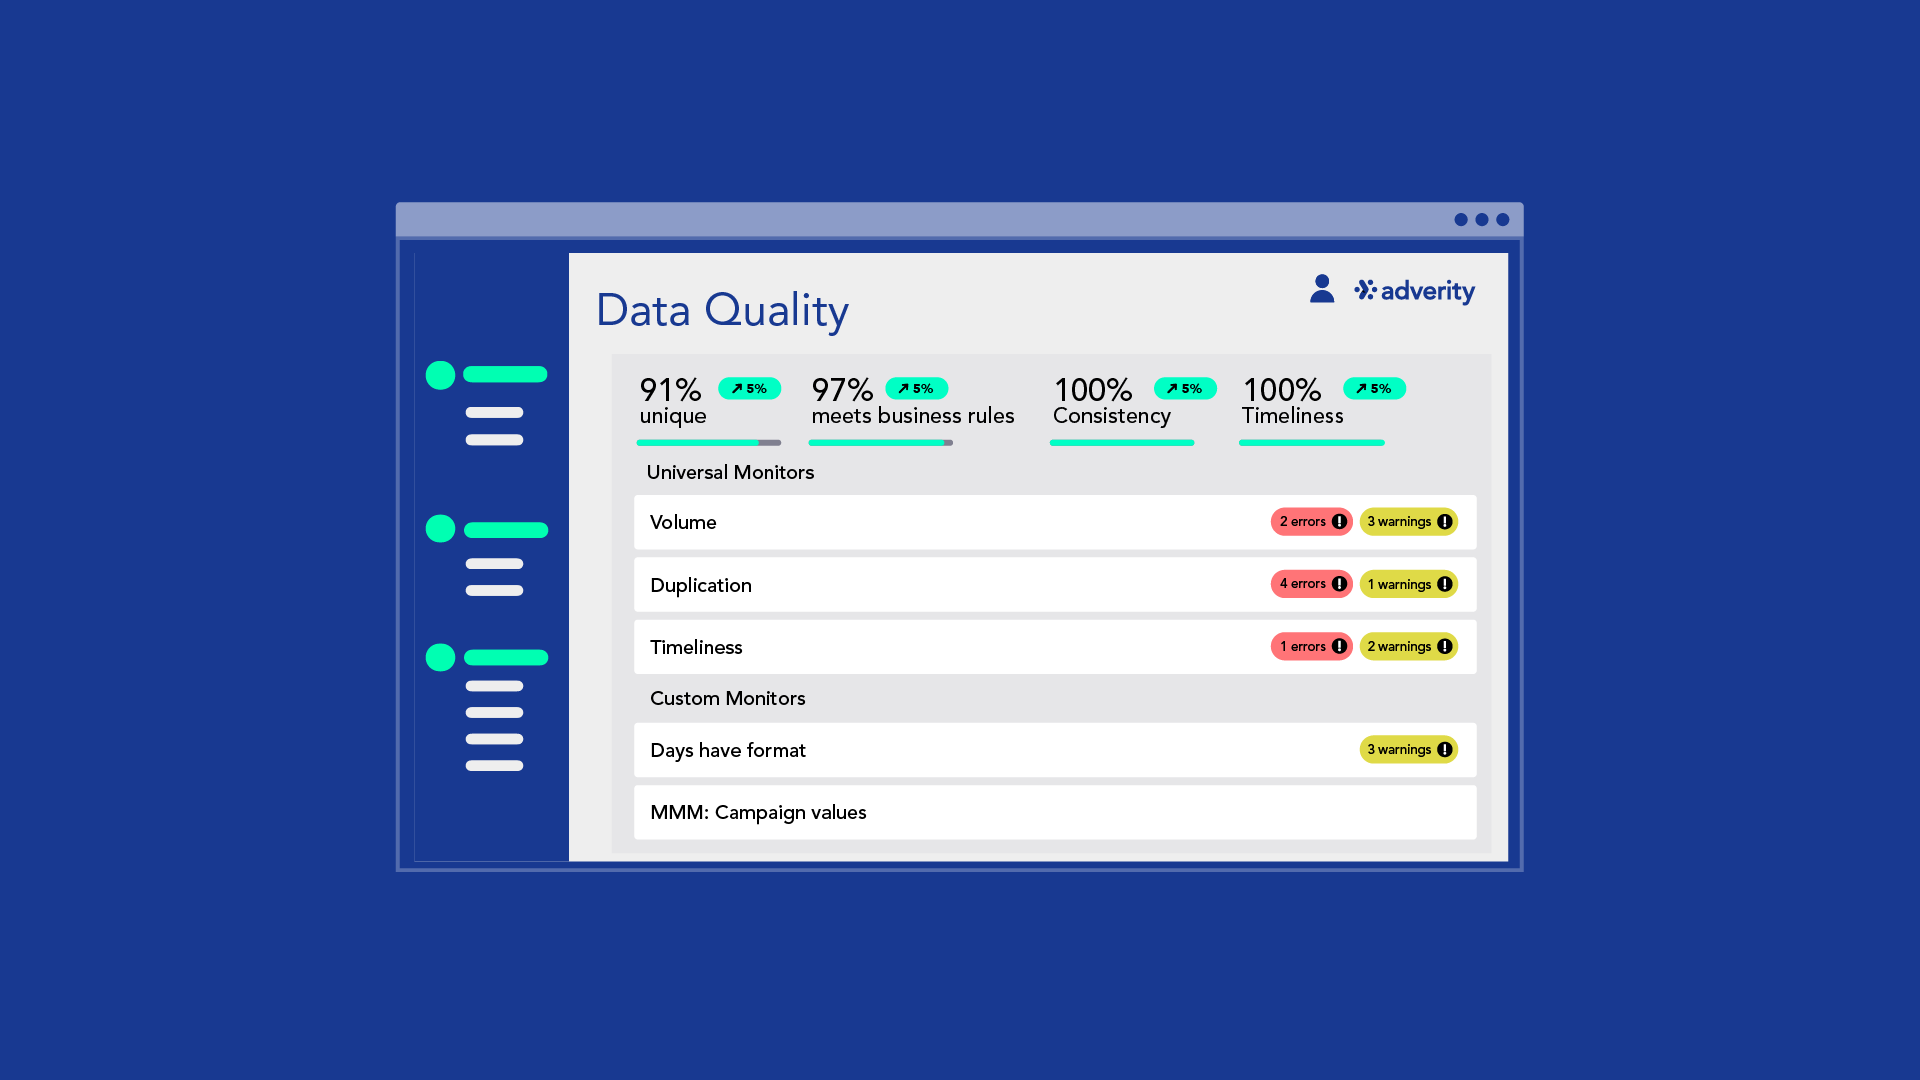Toggle the 3 warnings indicator on Volume
The width and height of the screenshot is (1920, 1080).
(1408, 521)
